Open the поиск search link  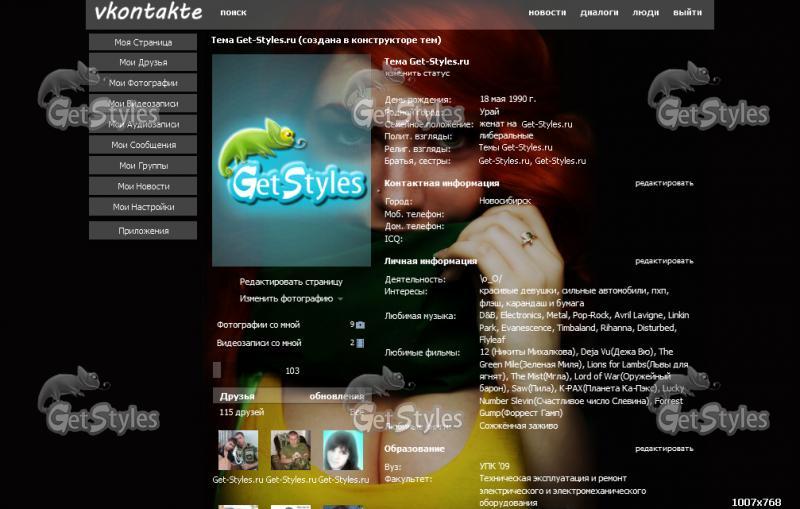coord(233,12)
